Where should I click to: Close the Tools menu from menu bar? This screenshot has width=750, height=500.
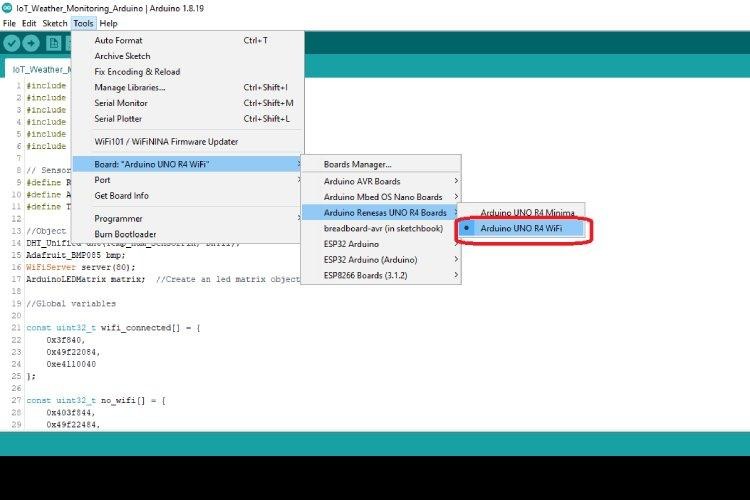(x=83, y=23)
